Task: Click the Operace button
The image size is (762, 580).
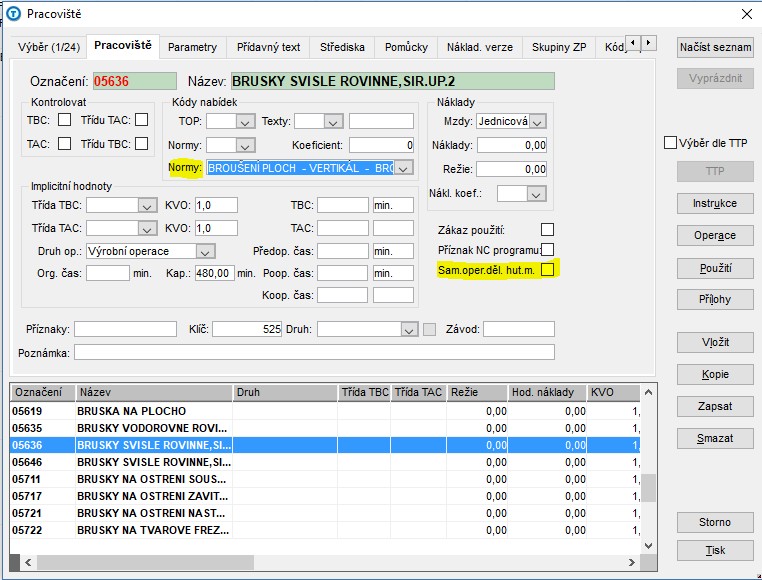Action: pos(715,235)
